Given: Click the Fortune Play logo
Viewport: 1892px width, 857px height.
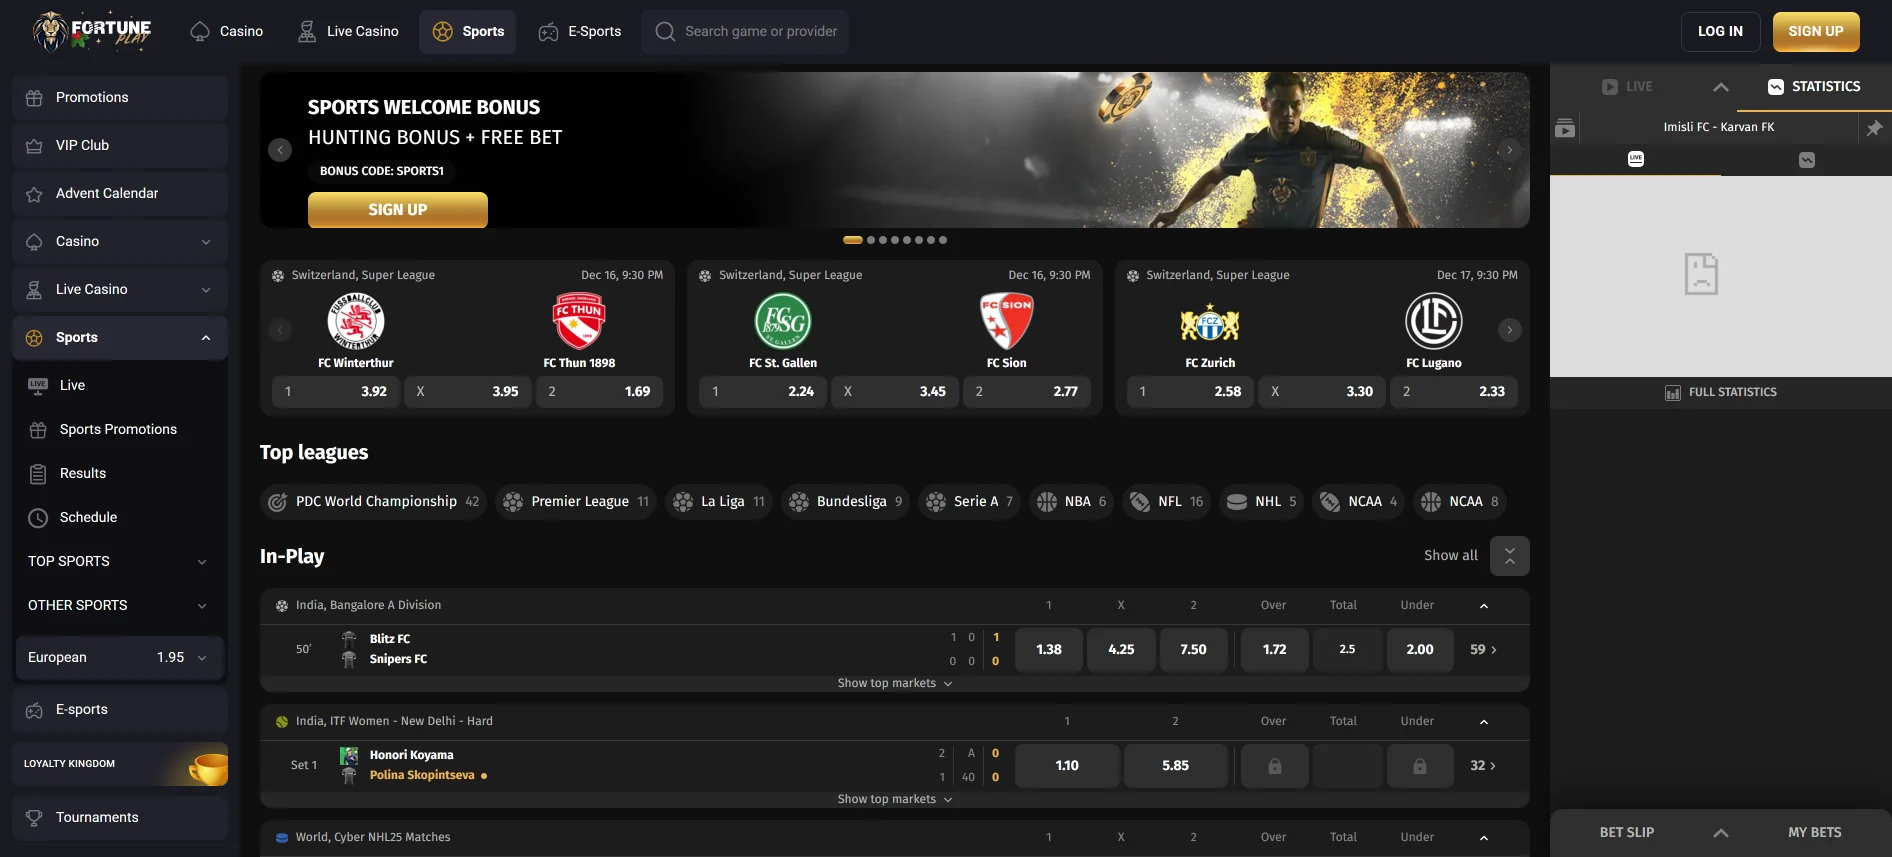Looking at the screenshot, I should click(92, 31).
